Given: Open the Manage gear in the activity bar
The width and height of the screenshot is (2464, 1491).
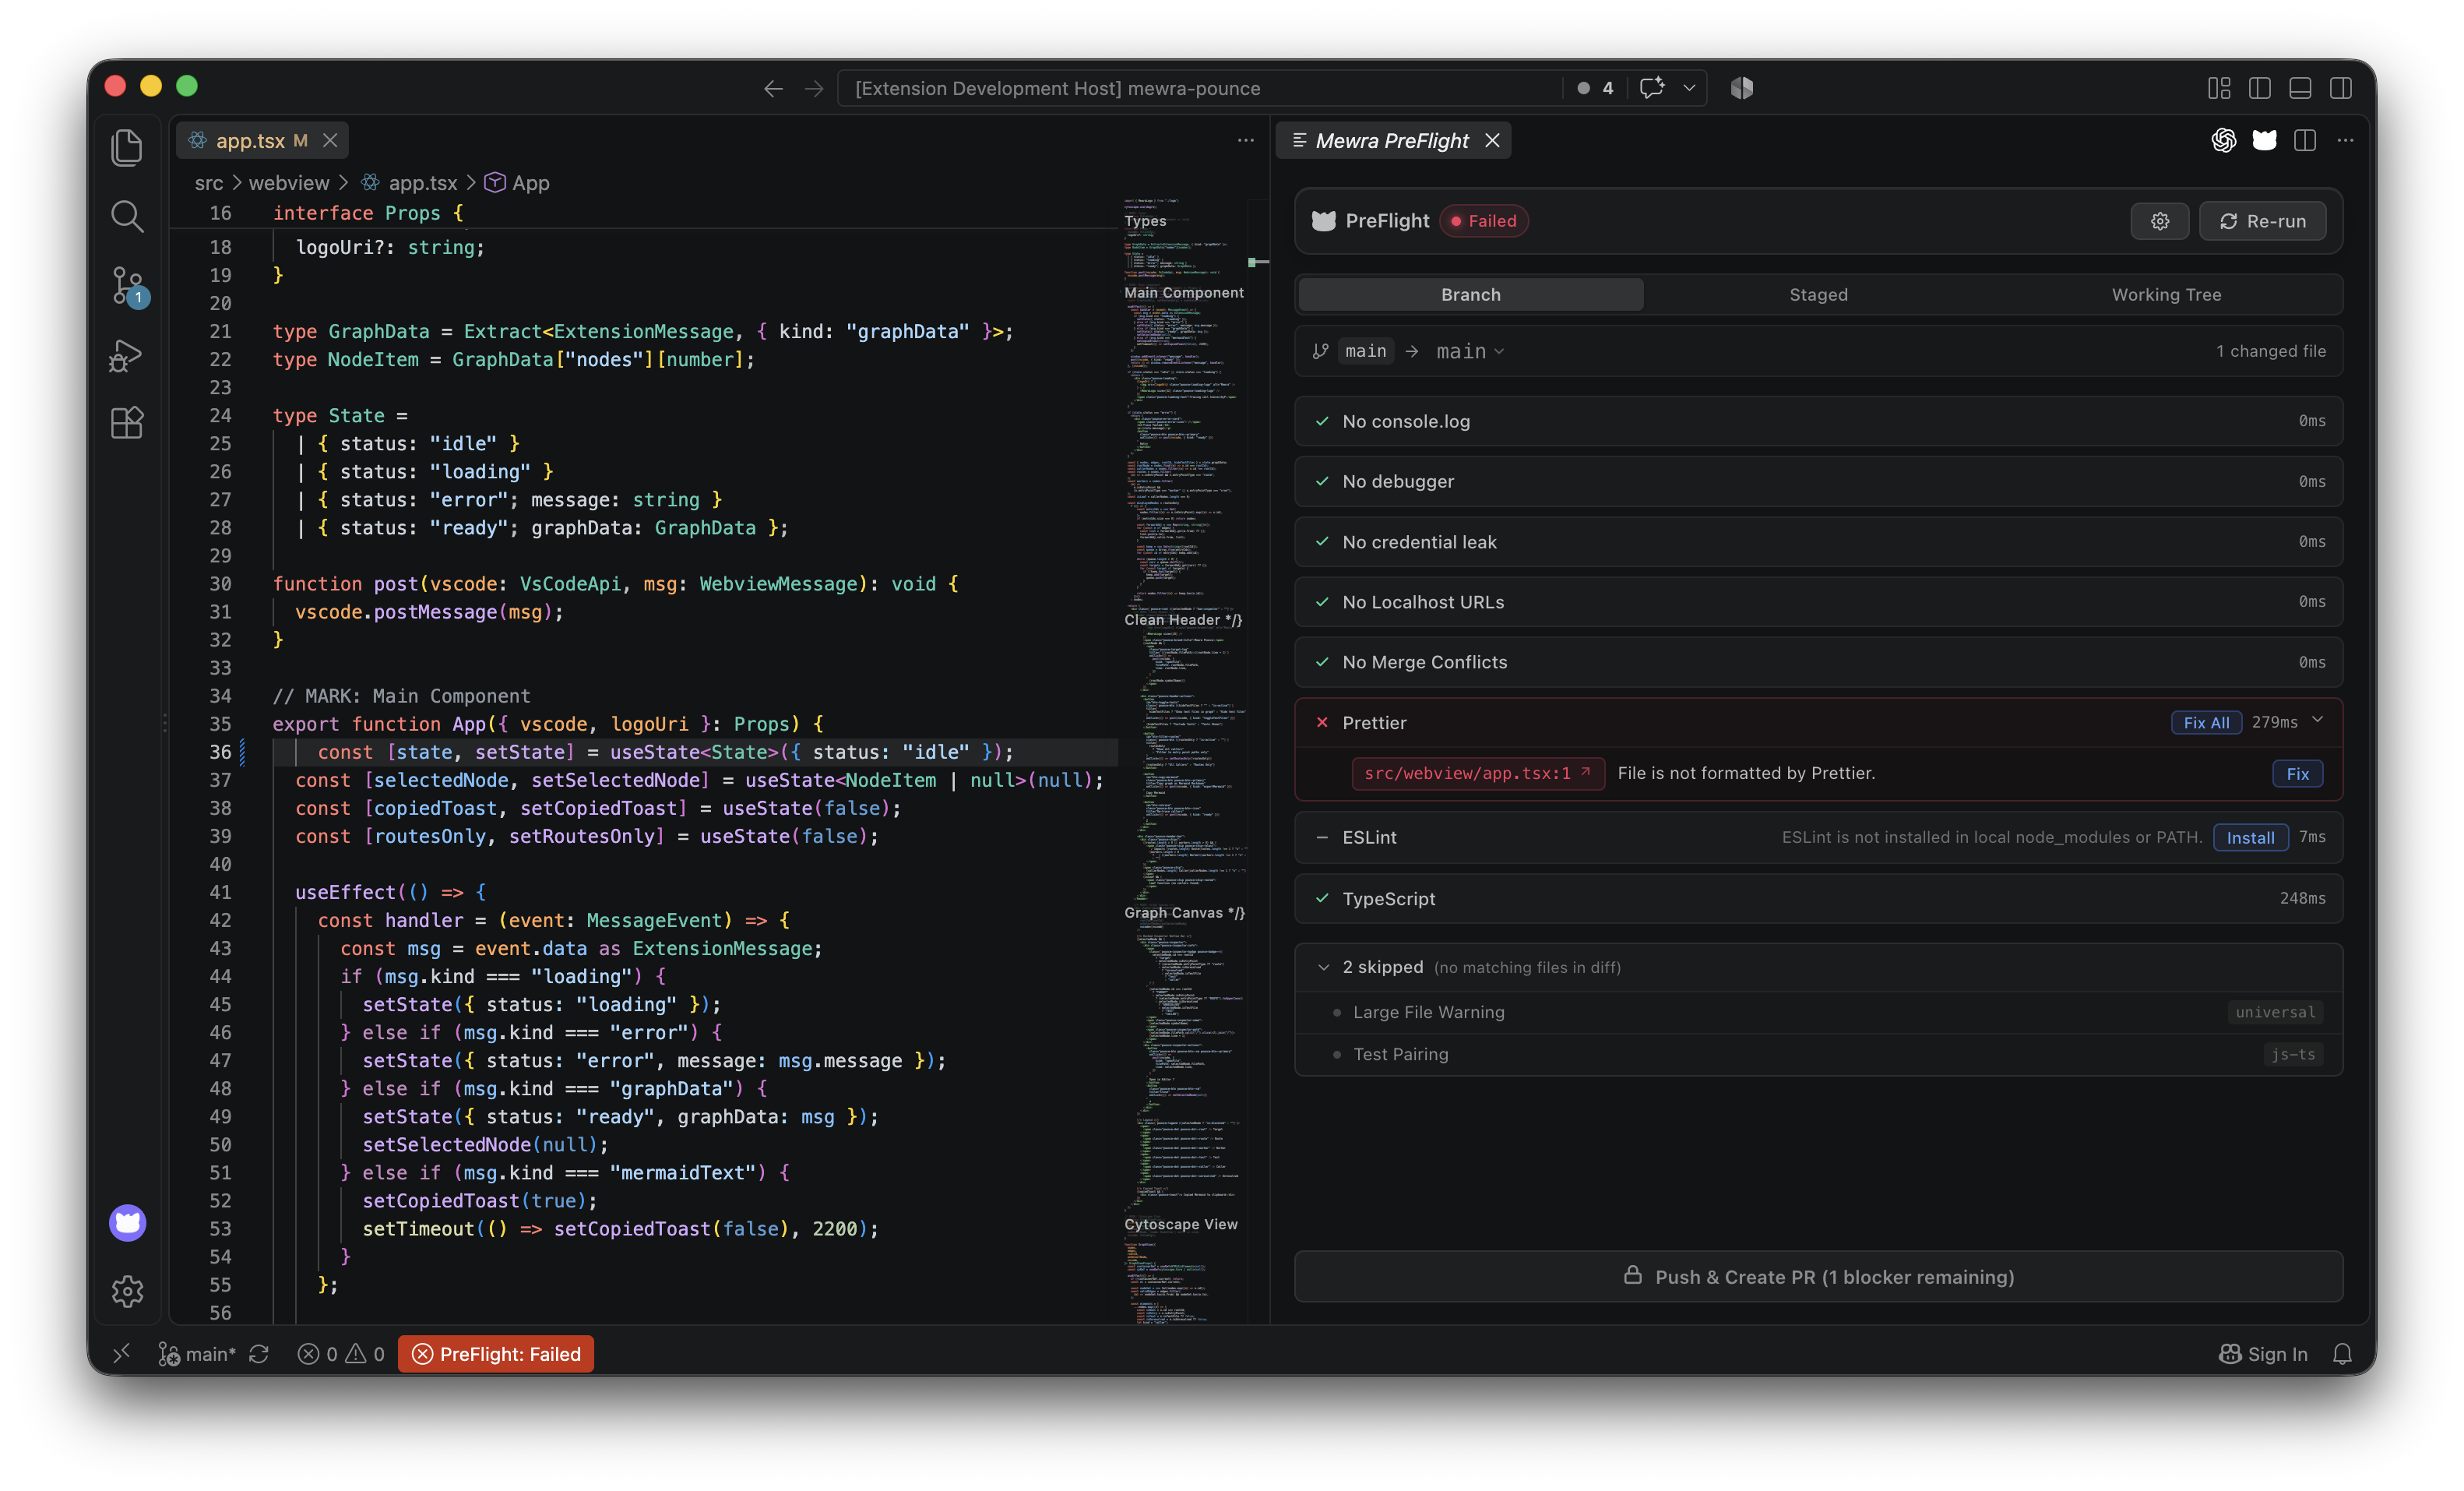Looking at the screenshot, I should 127,1291.
